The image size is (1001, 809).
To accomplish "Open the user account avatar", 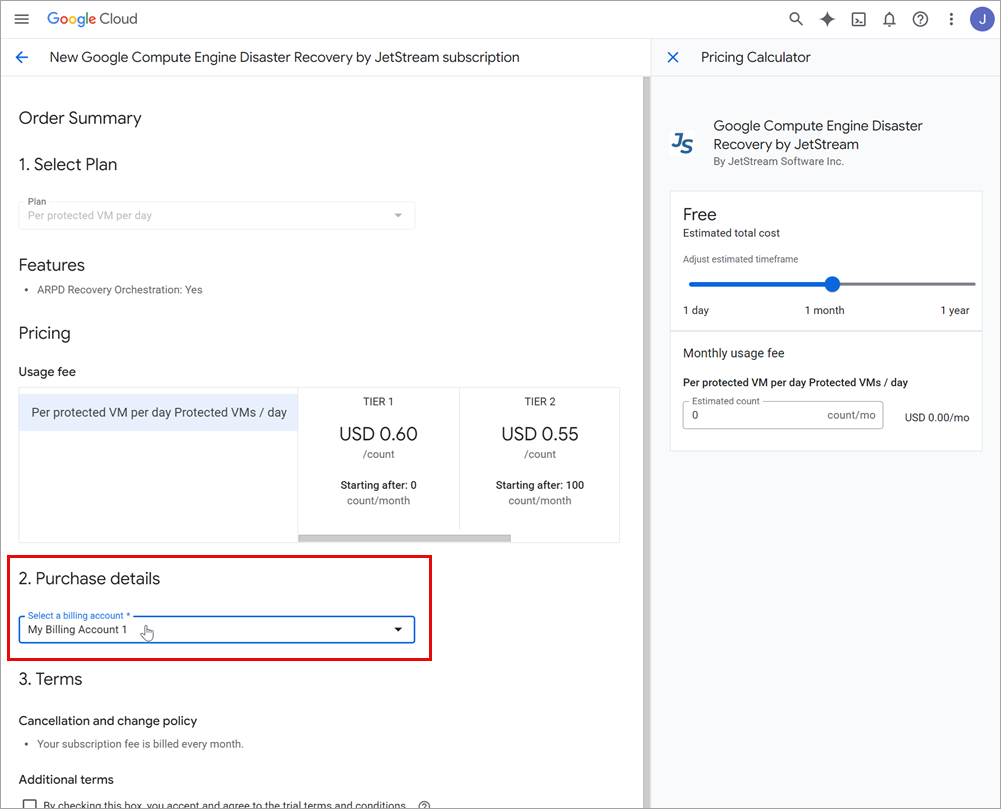I will pyautogui.click(x=981, y=19).
